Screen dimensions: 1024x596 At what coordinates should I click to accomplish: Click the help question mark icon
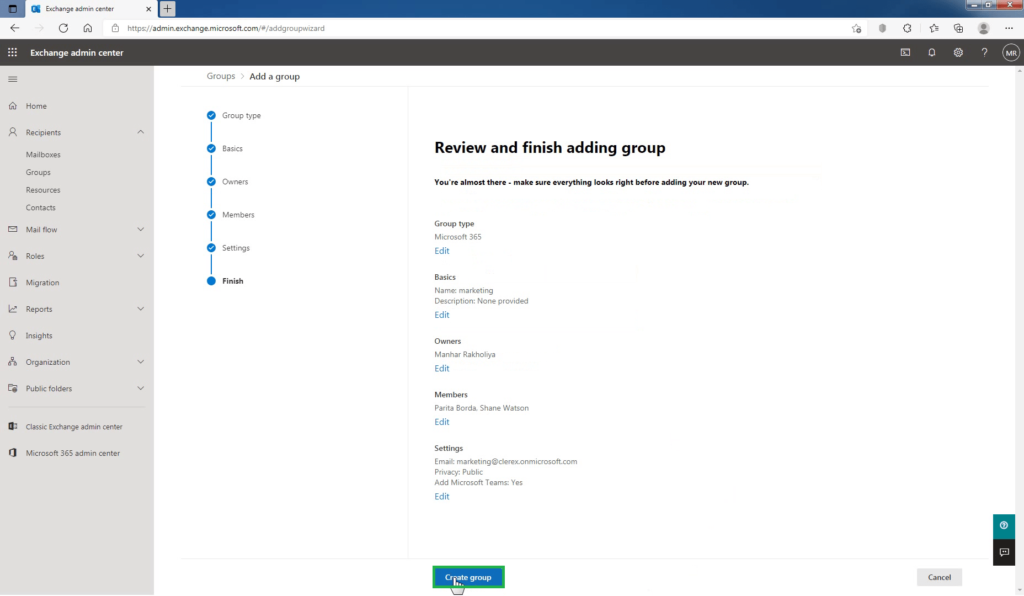click(x=984, y=52)
